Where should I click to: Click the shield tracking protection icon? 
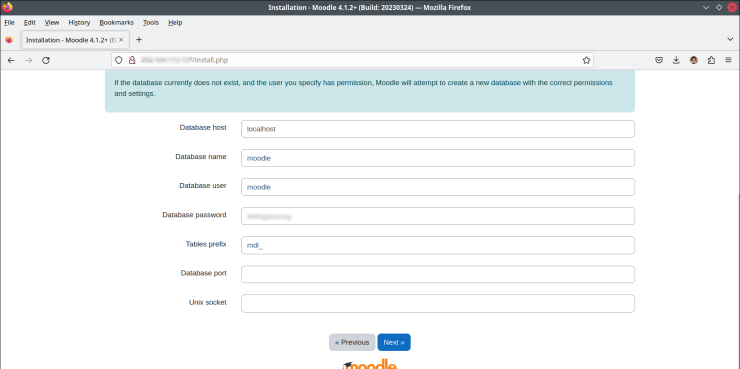tap(119, 60)
